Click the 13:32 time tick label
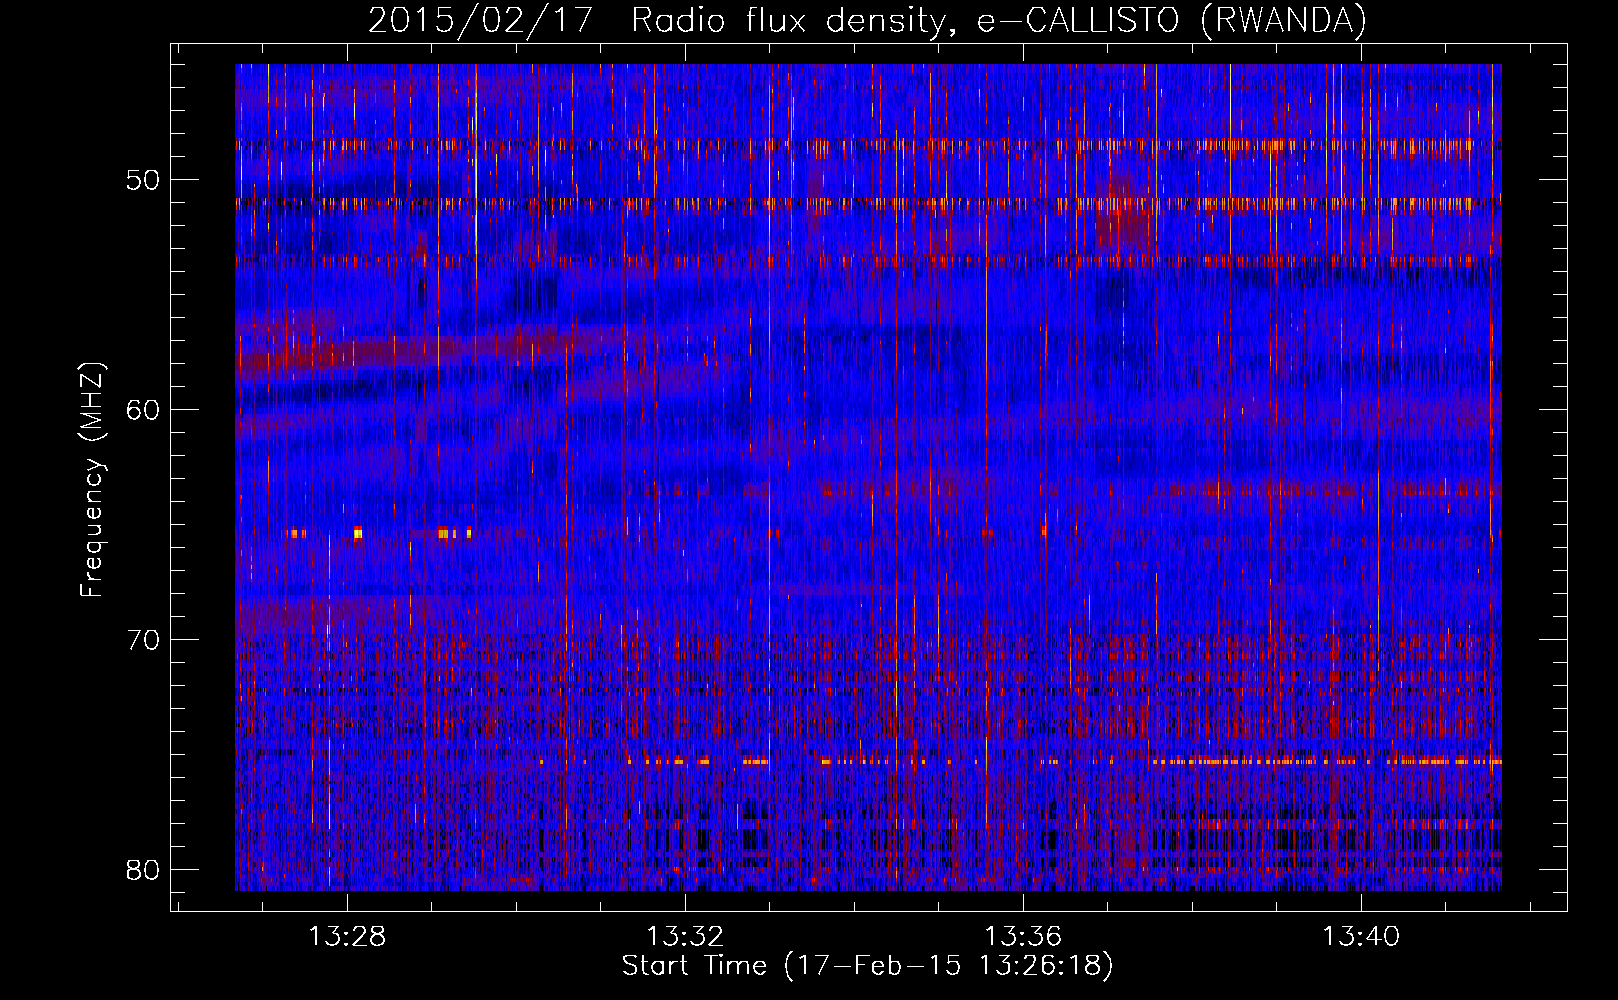This screenshot has width=1618, height=1000. [685, 937]
